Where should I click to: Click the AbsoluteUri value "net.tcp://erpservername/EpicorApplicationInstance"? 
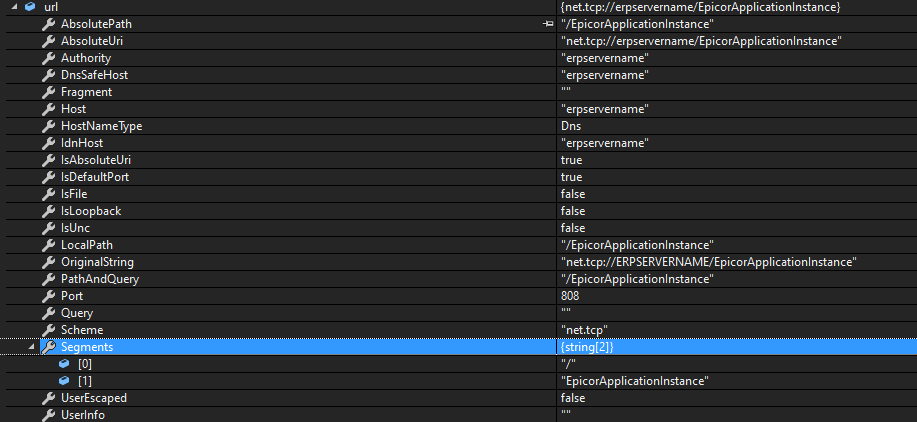(x=701, y=41)
